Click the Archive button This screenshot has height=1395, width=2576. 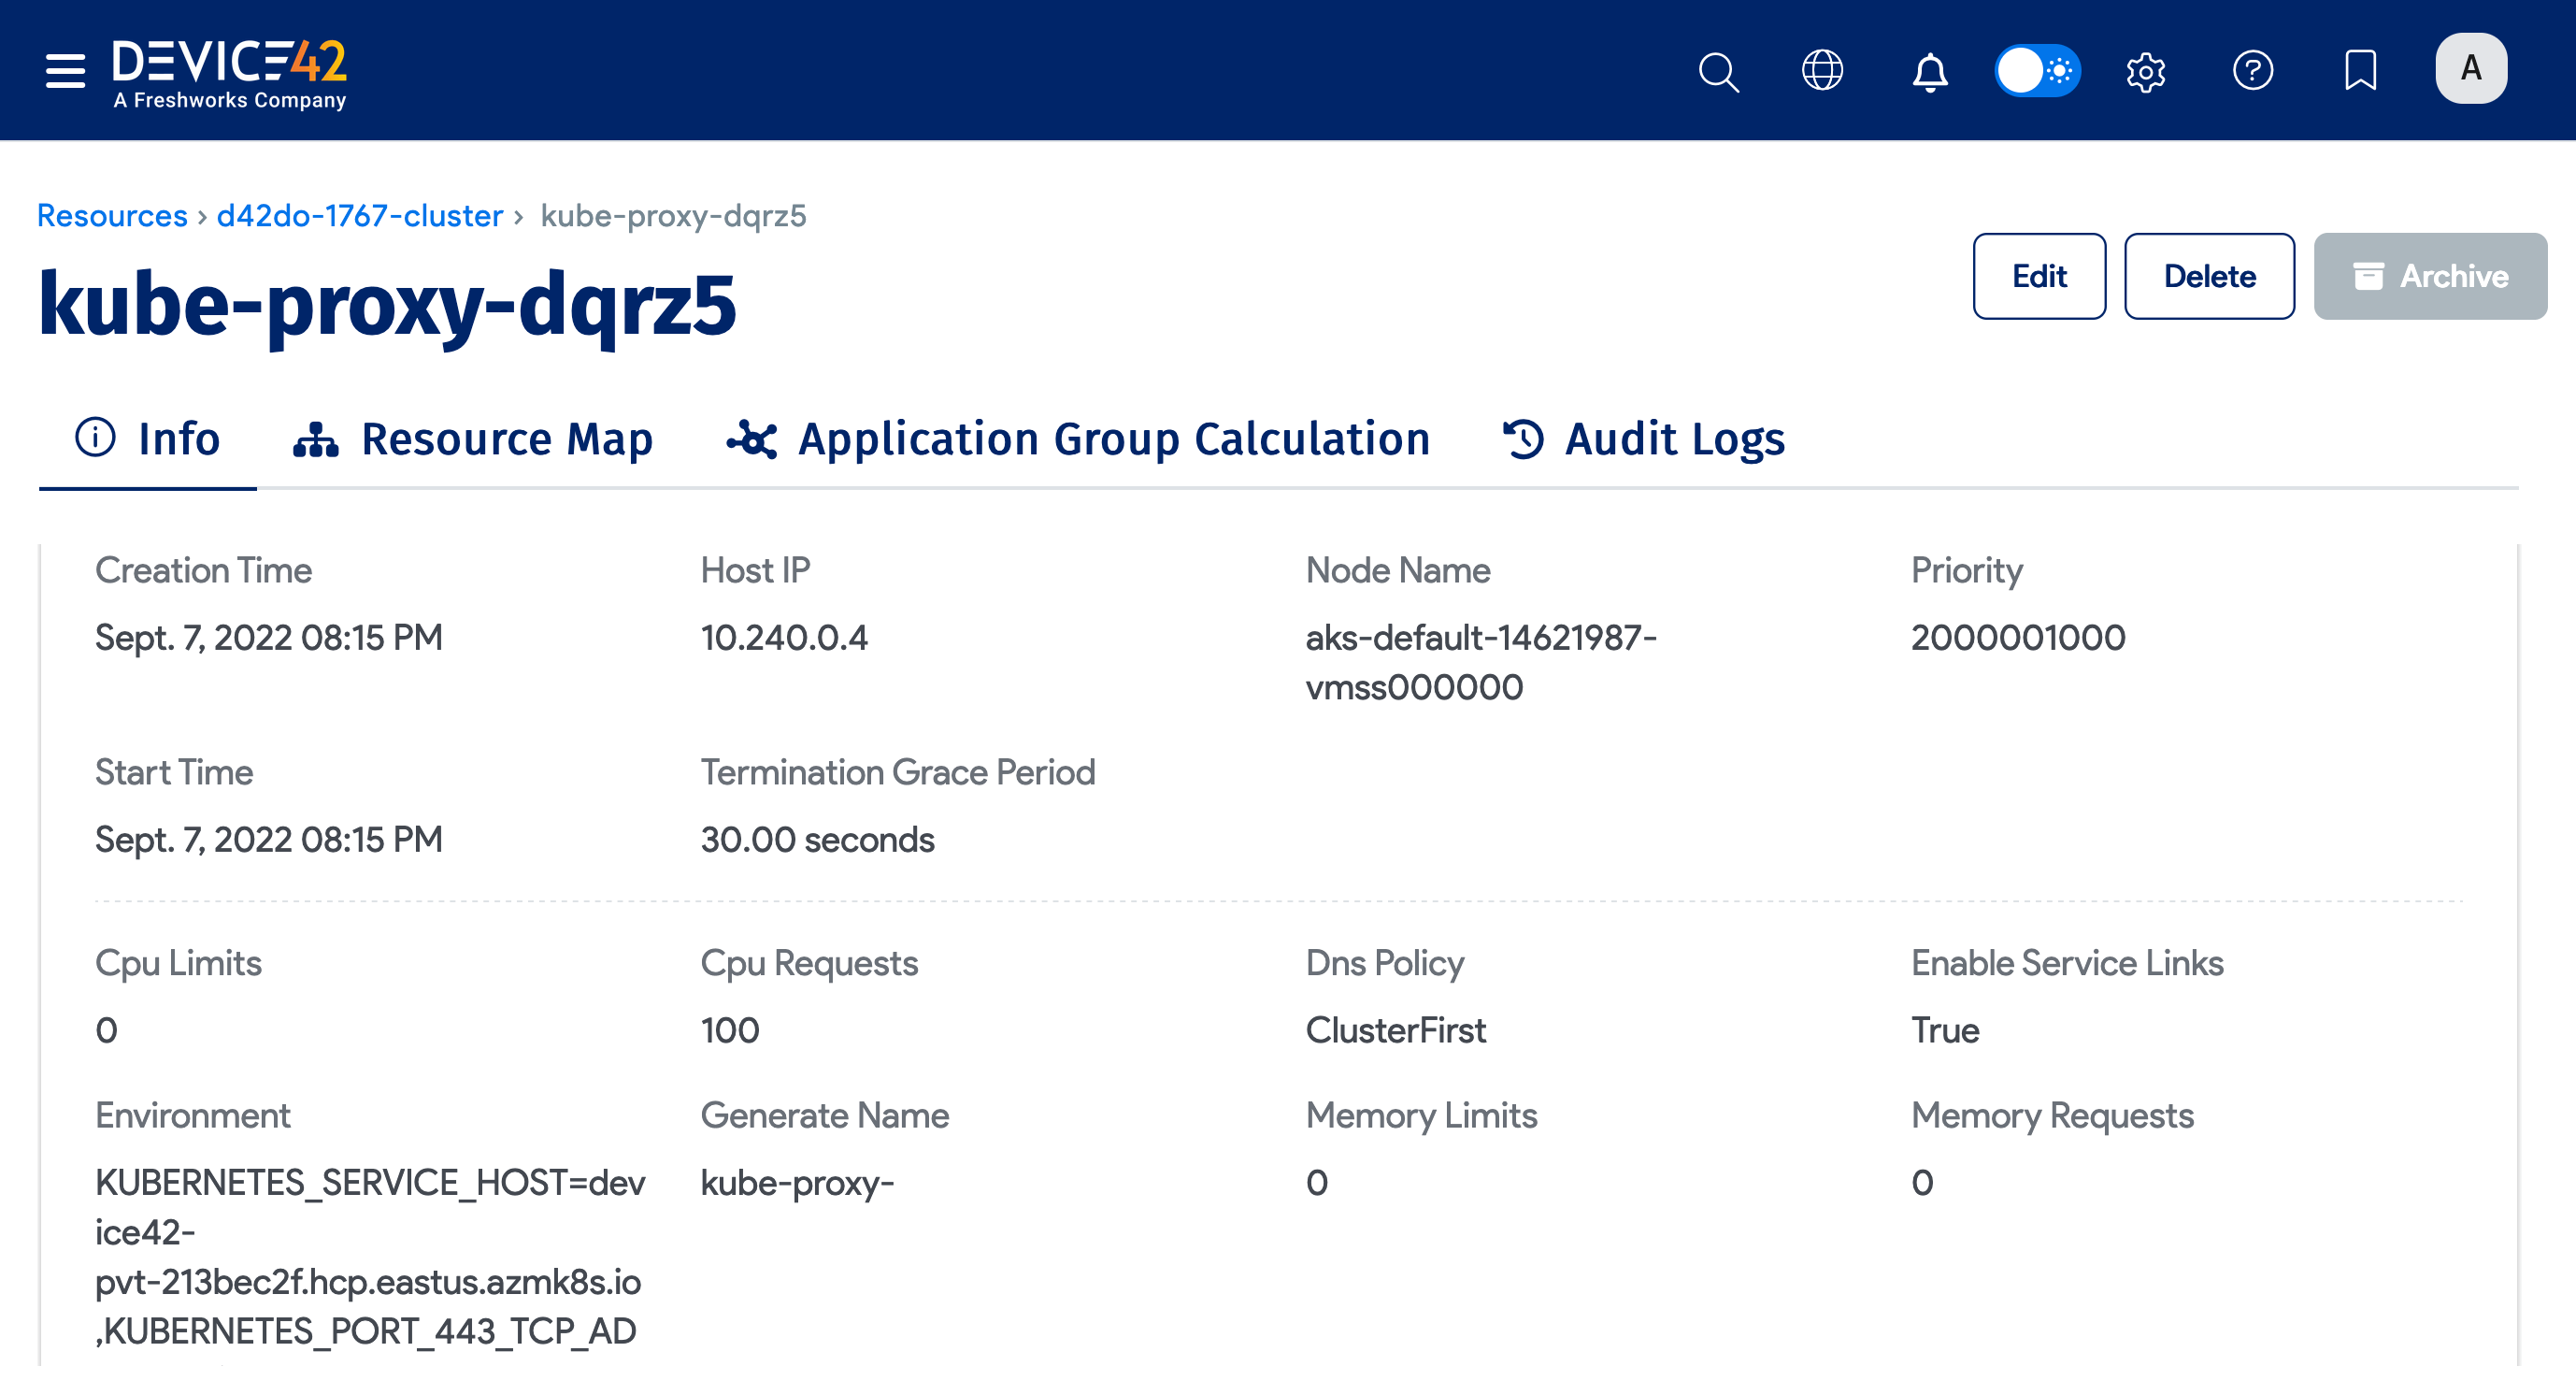coord(2429,276)
